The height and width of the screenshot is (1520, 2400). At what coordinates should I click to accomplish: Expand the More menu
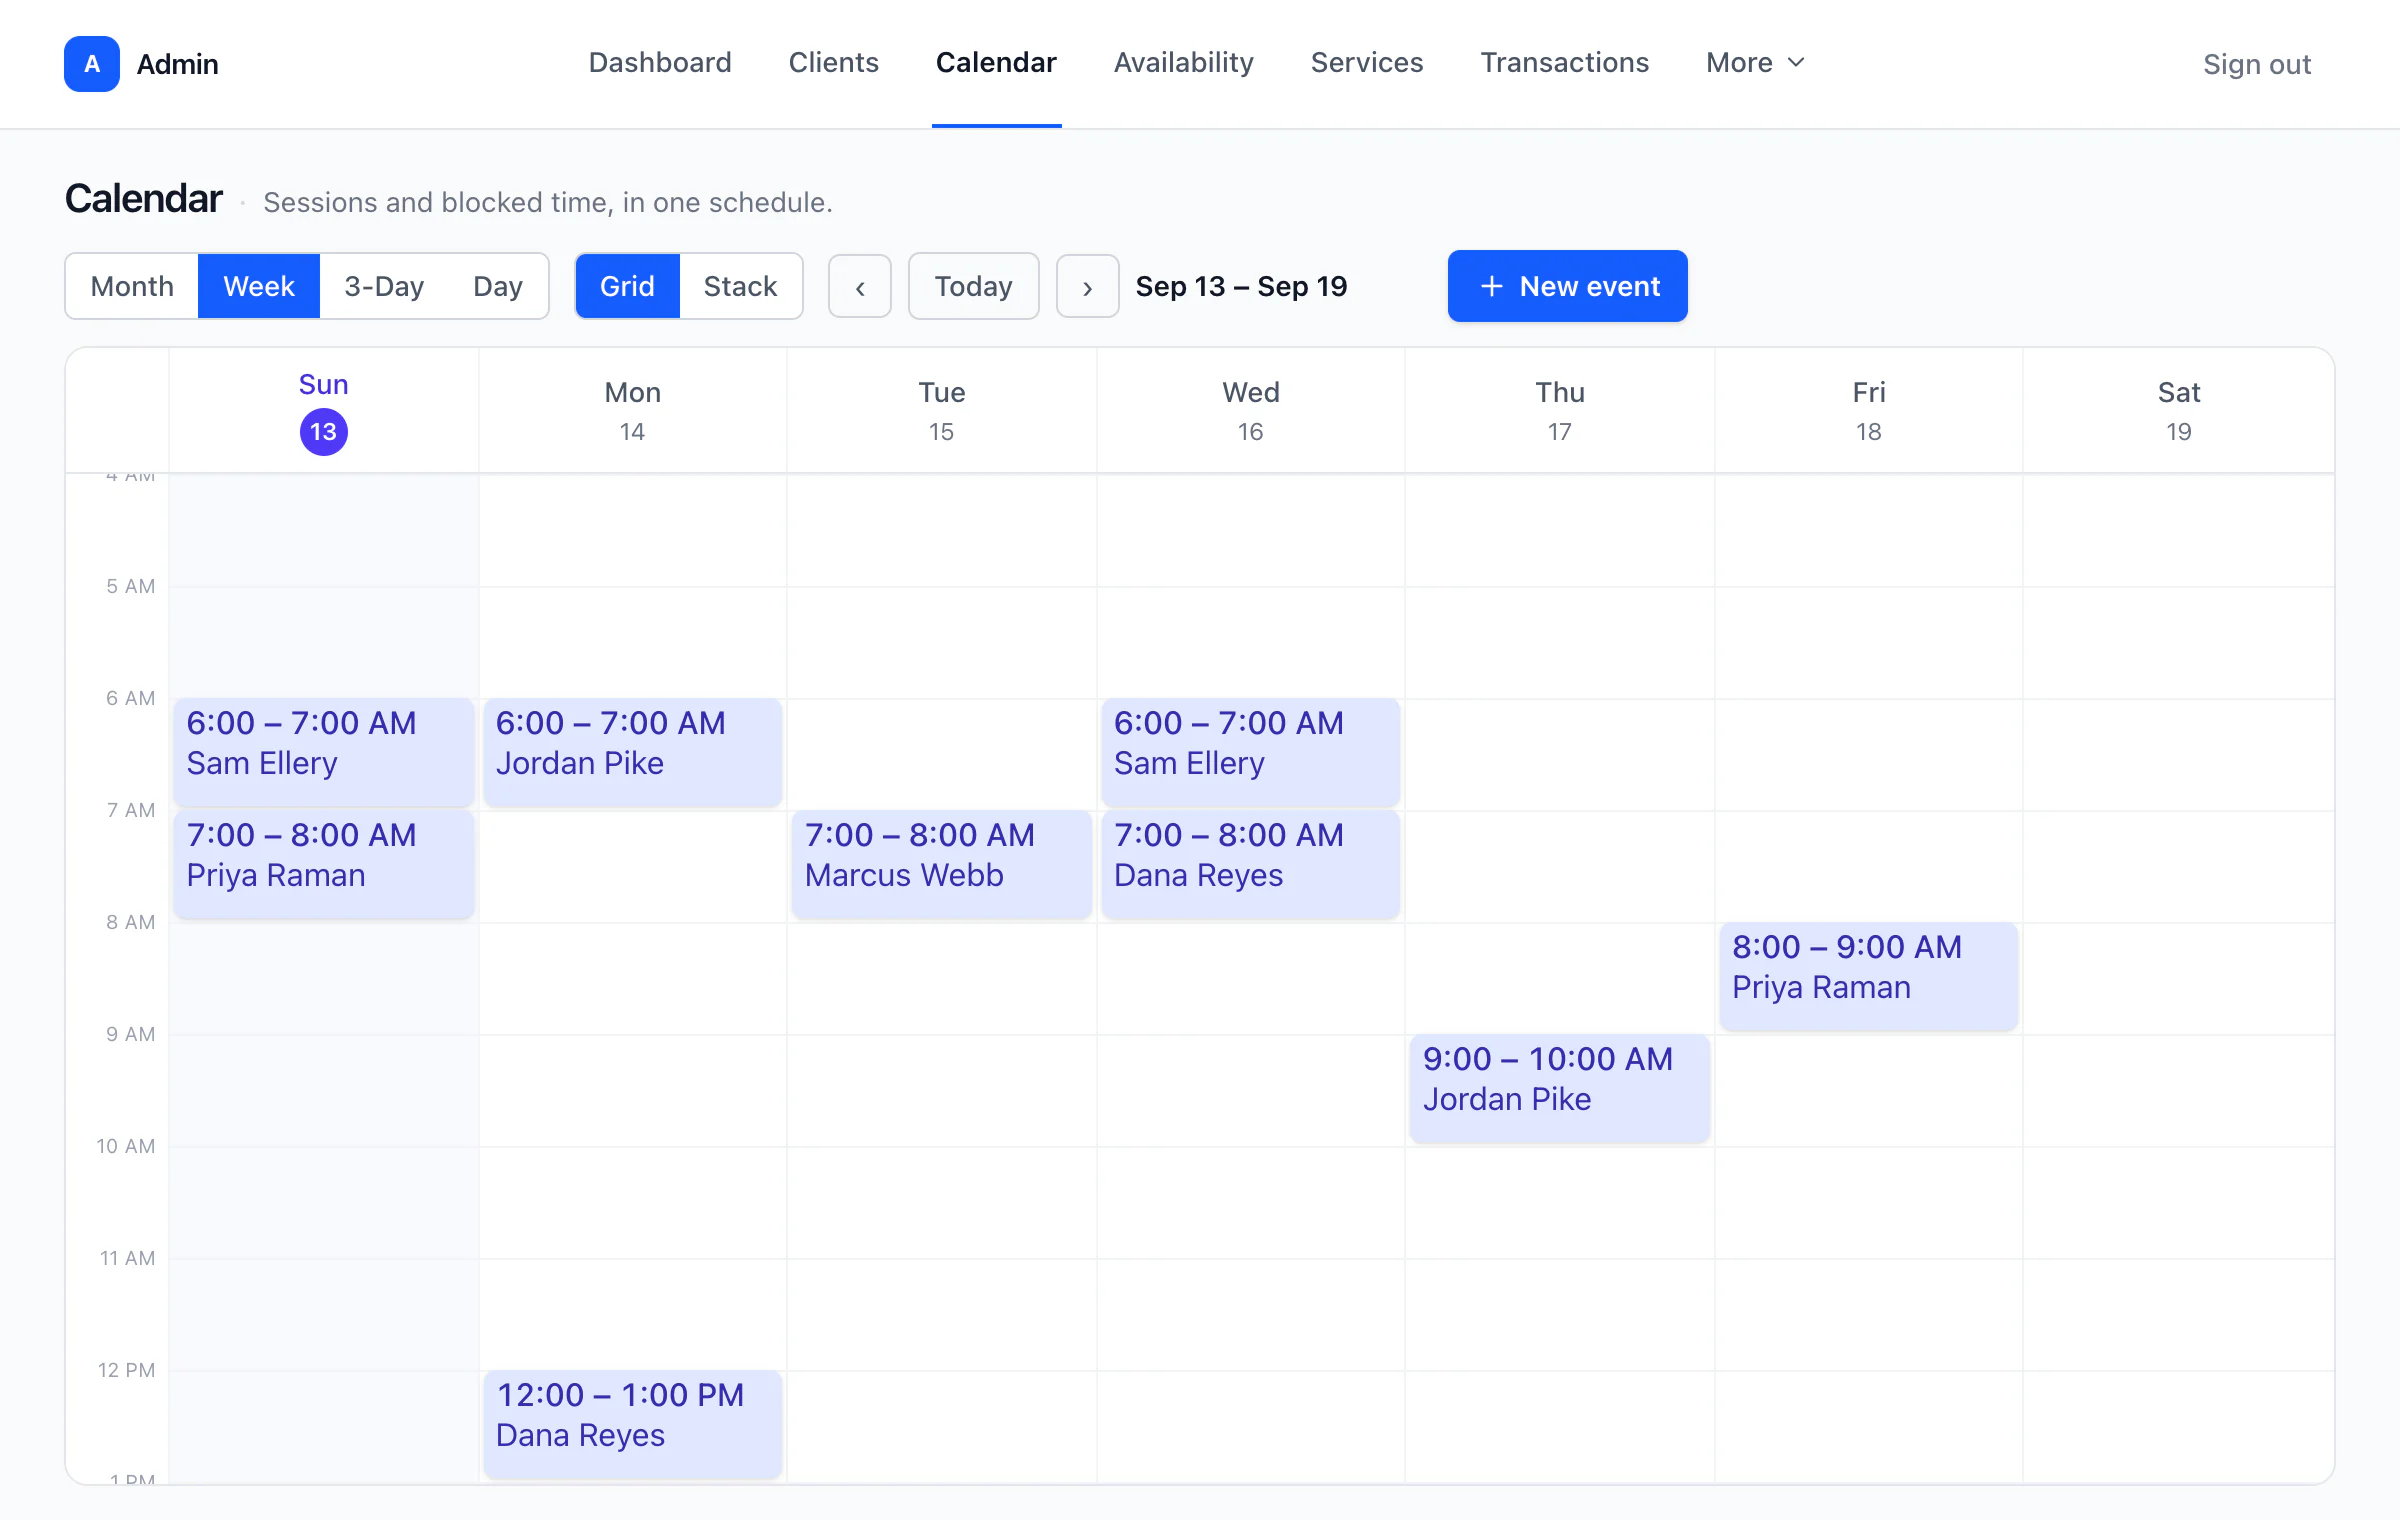[1755, 62]
